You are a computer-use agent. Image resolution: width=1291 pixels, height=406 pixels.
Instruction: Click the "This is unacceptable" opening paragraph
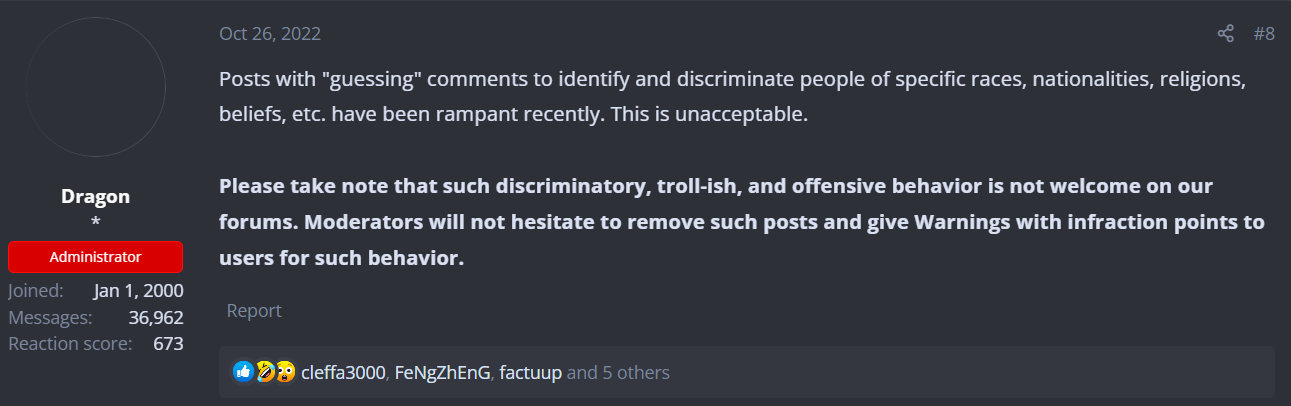[x=733, y=96]
